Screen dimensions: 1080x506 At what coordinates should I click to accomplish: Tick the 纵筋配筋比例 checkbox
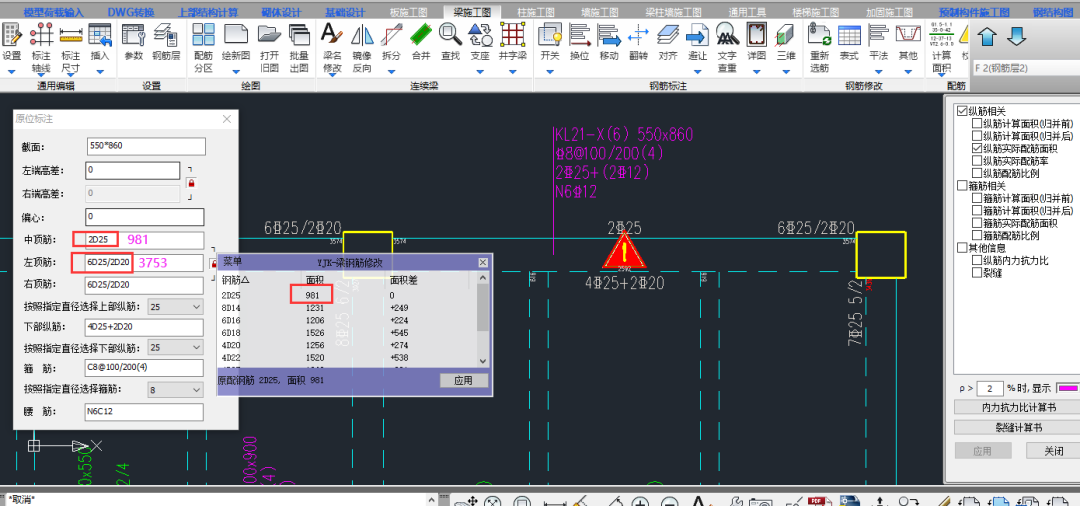(x=977, y=173)
